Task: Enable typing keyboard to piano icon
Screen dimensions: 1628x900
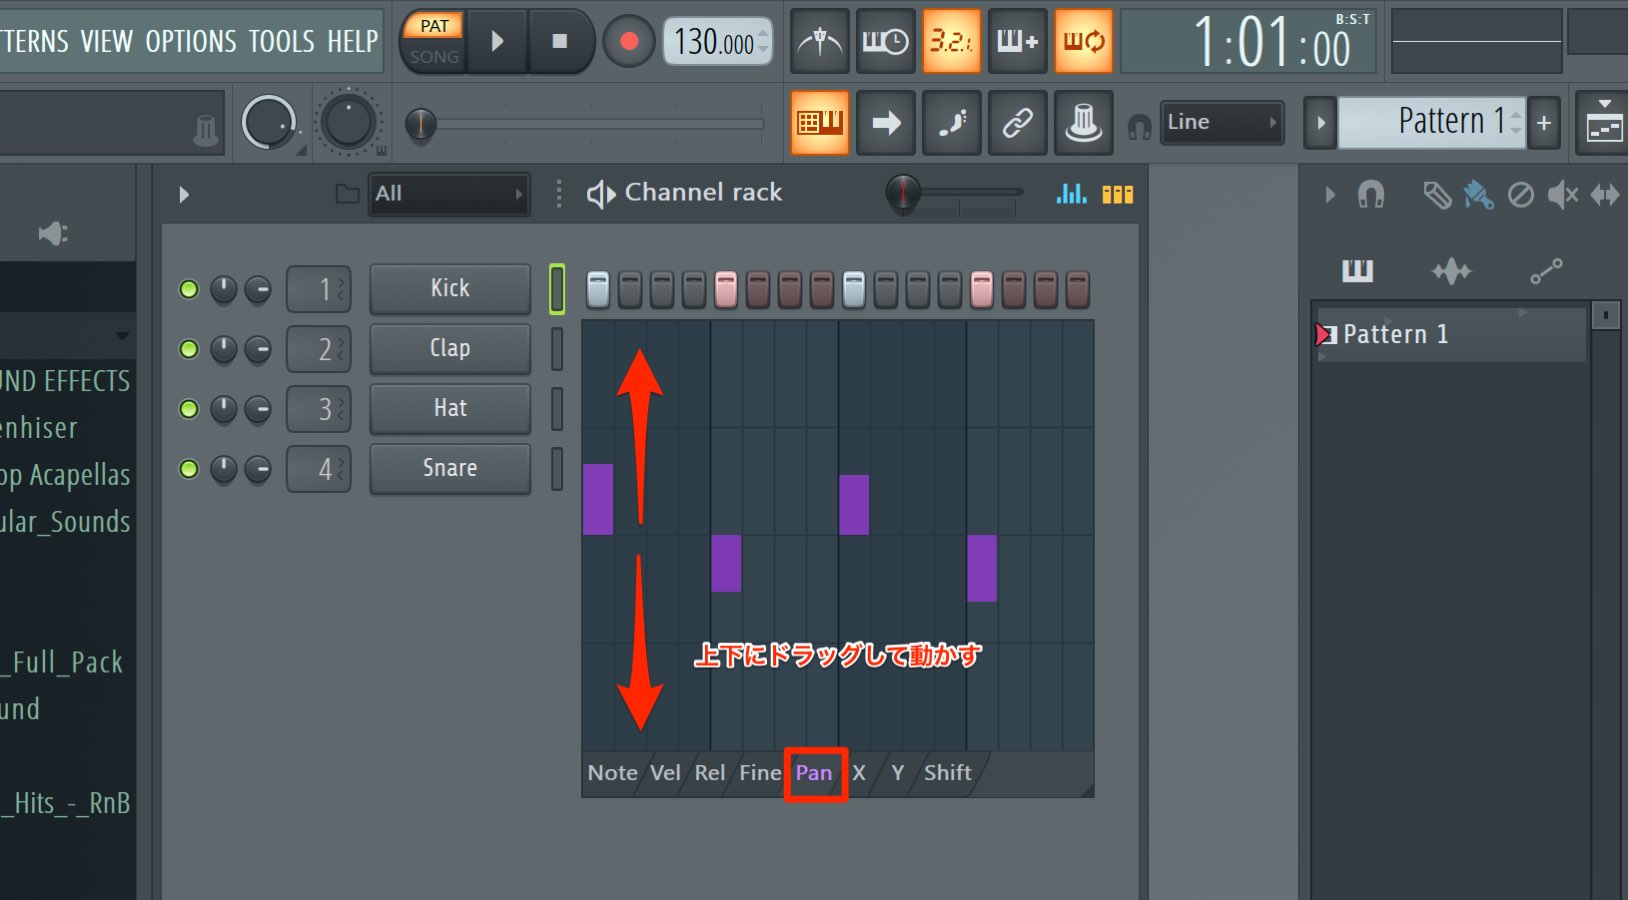Action: 820,123
